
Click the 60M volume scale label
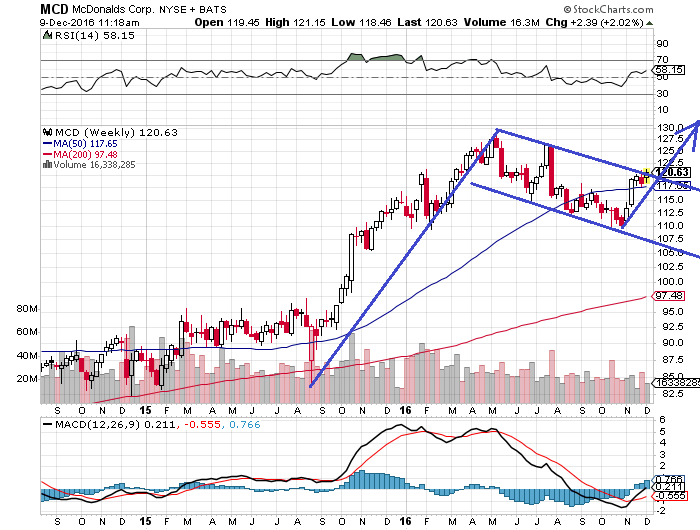27,332
